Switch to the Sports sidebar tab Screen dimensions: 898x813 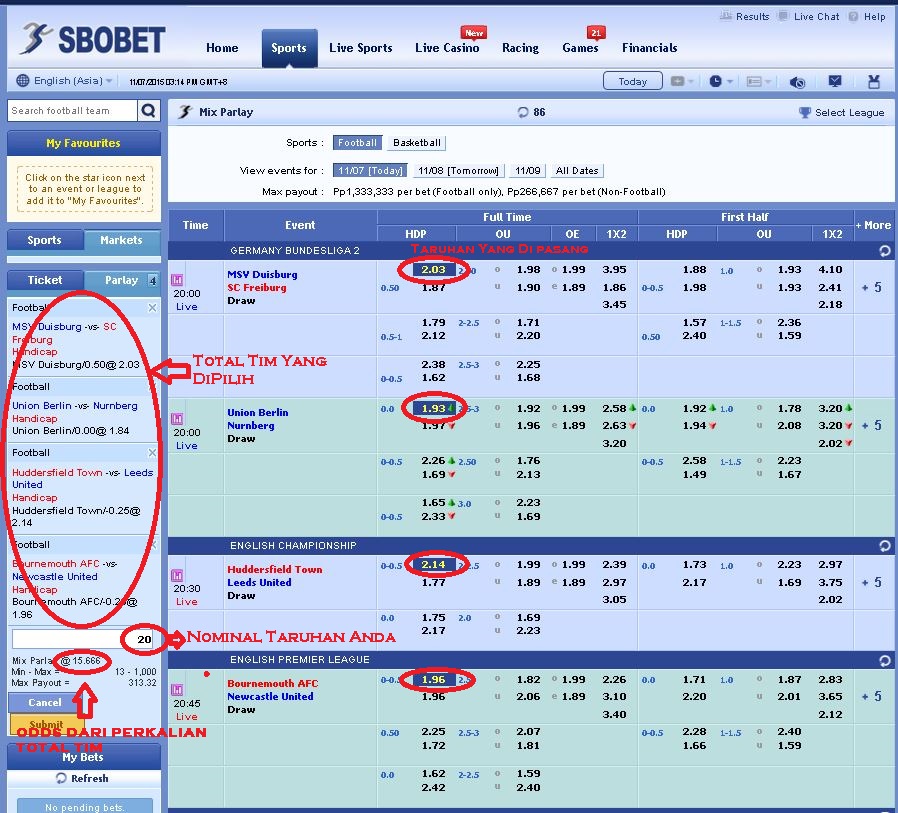point(45,240)
